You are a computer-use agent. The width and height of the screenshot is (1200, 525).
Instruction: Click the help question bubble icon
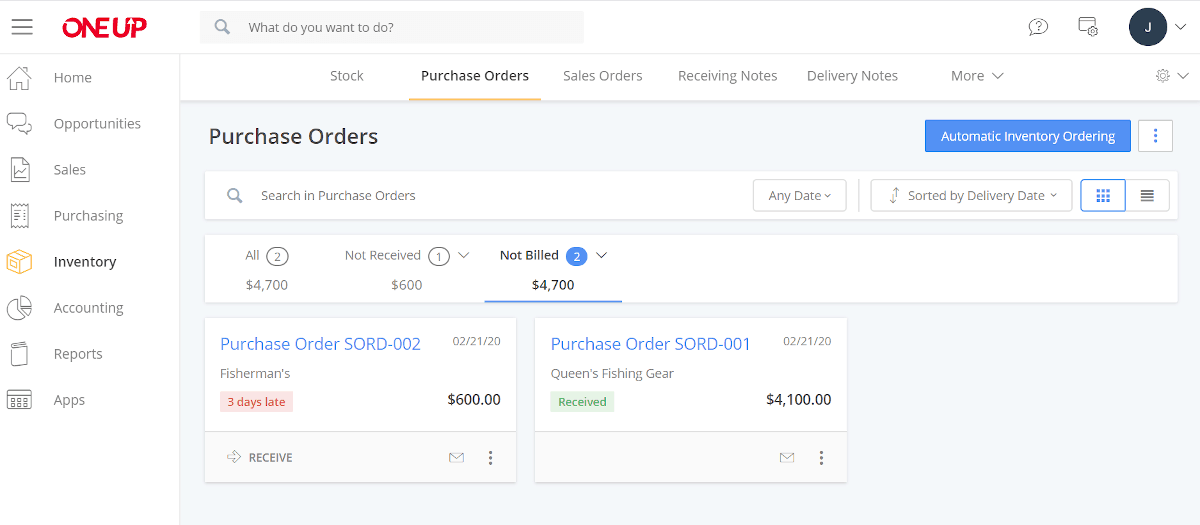[1038, 27]
